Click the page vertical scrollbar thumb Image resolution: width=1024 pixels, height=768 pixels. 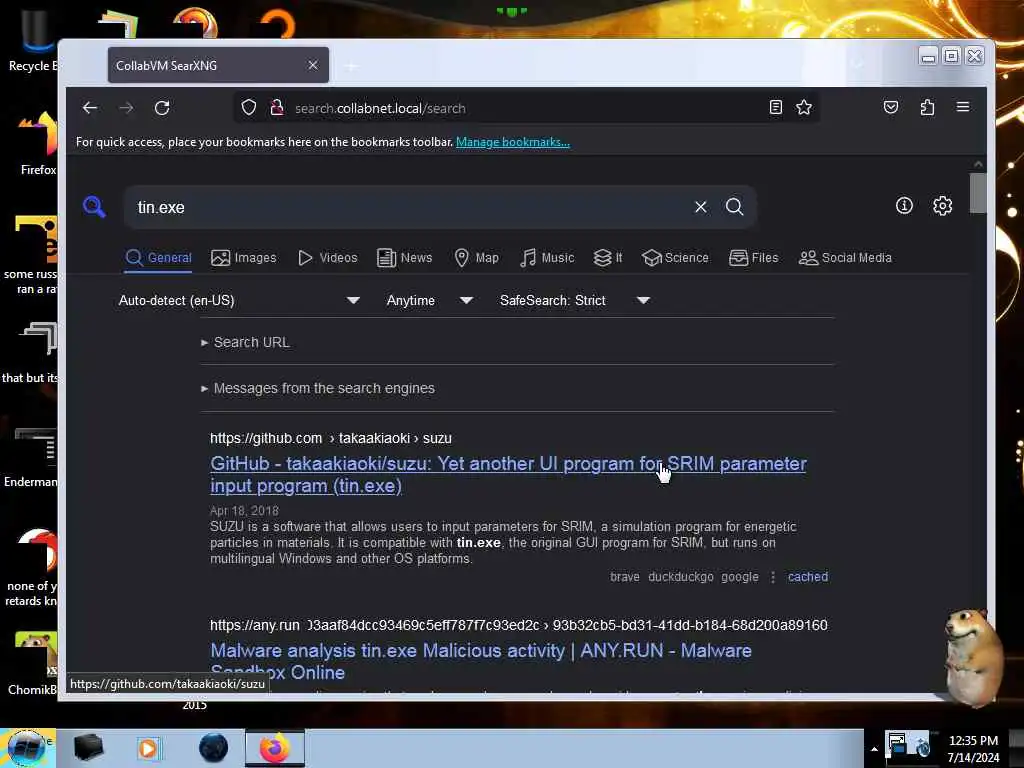point(978,193)
